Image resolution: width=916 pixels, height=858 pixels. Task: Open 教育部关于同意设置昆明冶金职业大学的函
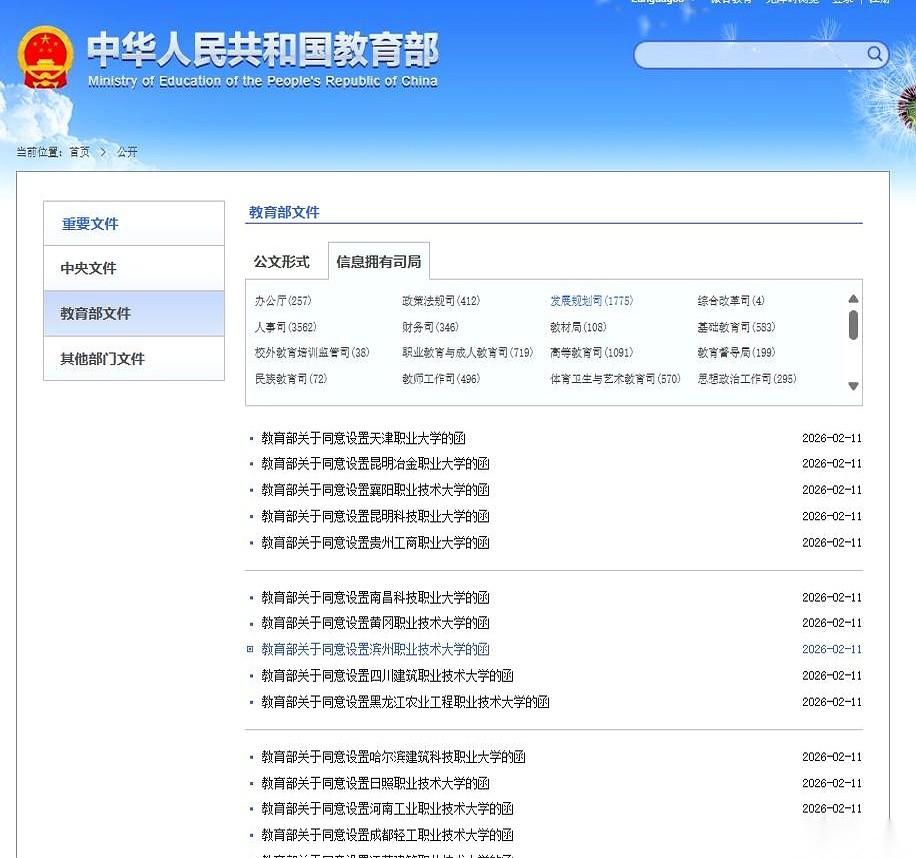coord(378,464)
